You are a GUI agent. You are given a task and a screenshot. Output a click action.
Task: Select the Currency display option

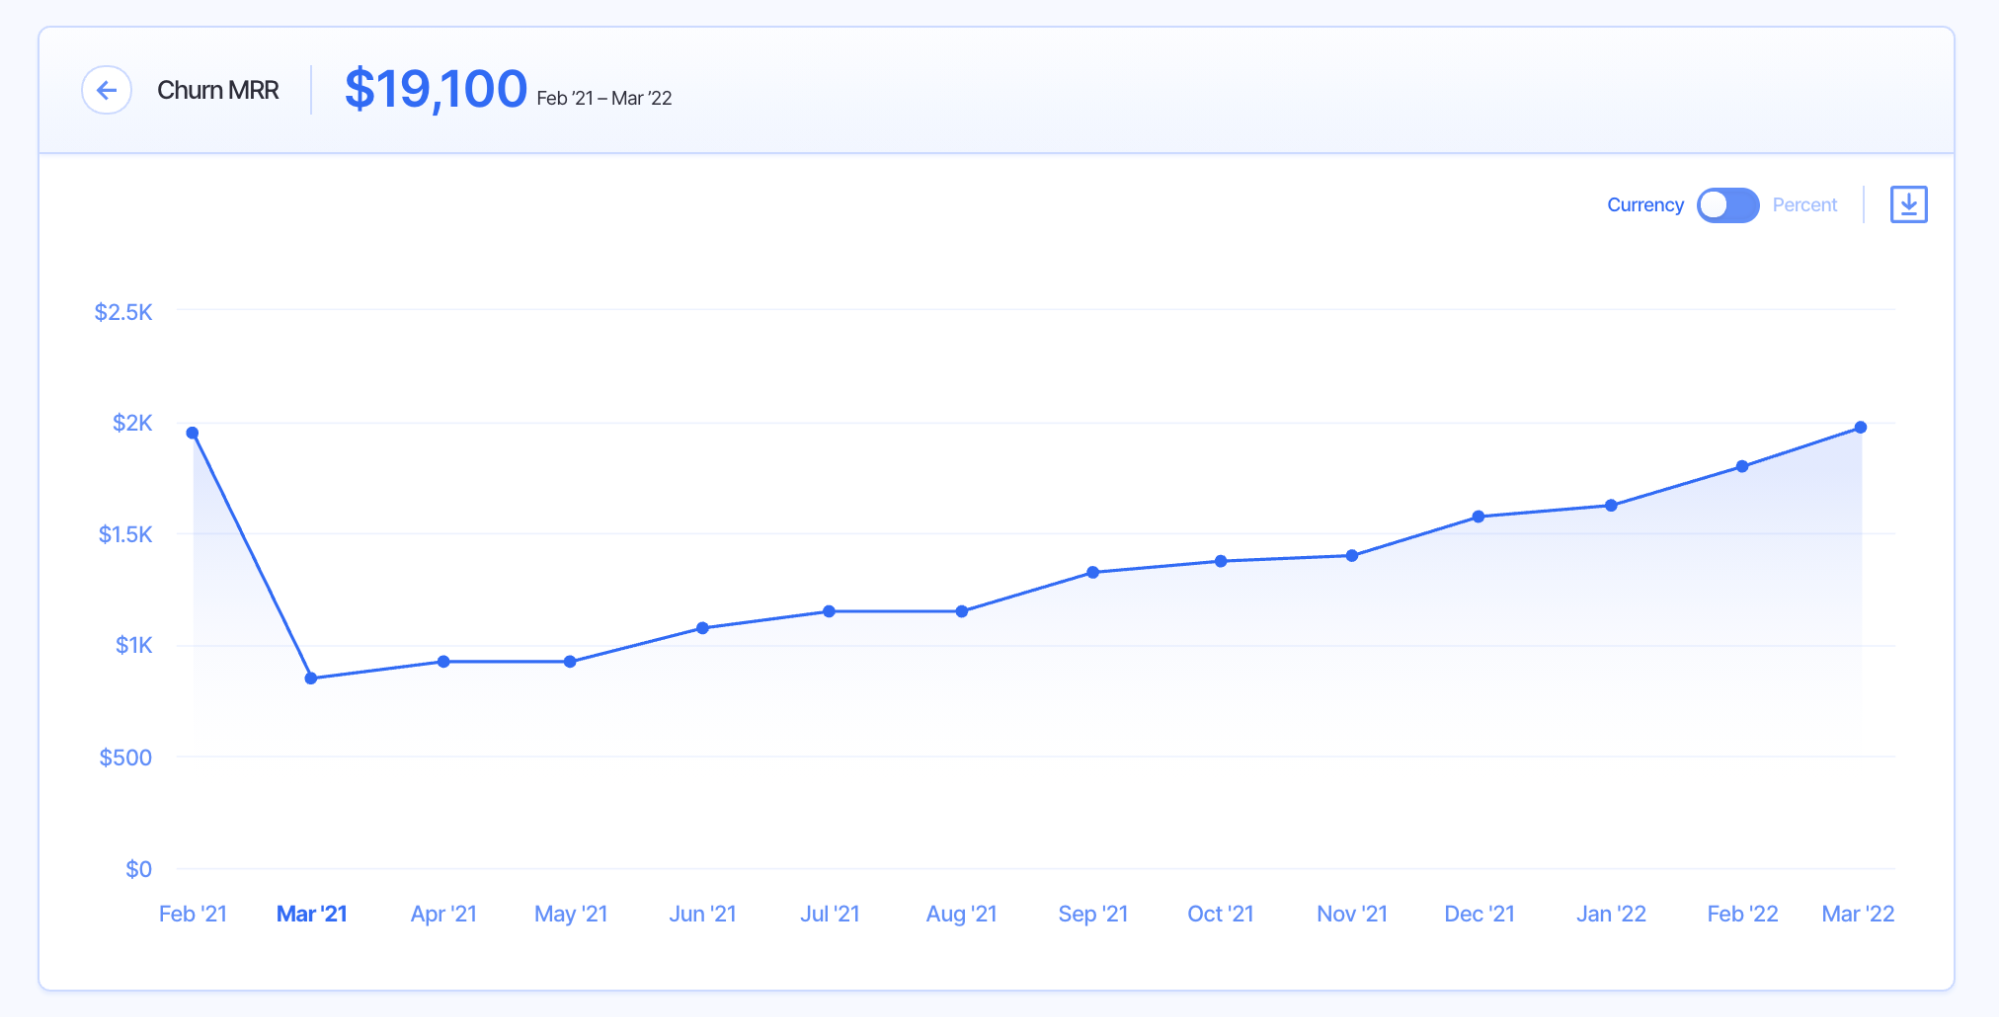point(1645,205)
